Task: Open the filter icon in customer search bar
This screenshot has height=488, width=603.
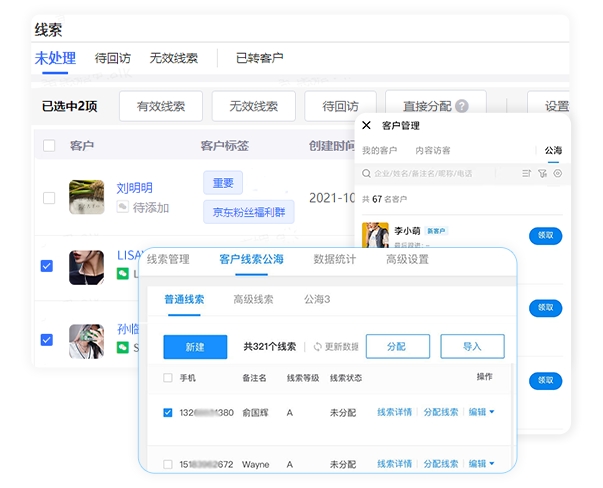Action: click(542, 173)
